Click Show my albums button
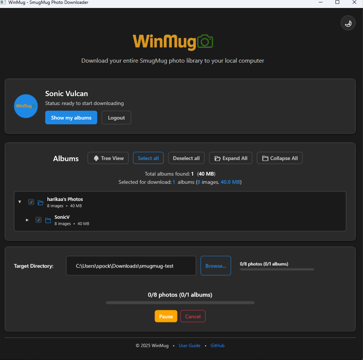 tap(71, 118)
